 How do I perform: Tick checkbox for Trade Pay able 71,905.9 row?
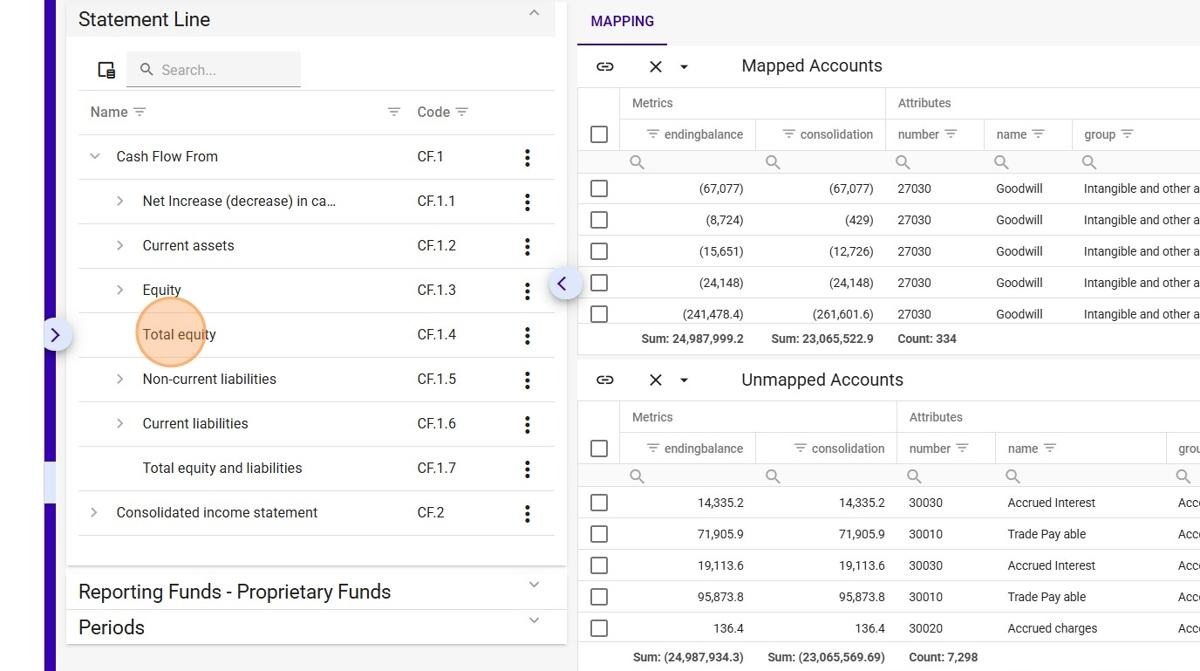point(599,534)
